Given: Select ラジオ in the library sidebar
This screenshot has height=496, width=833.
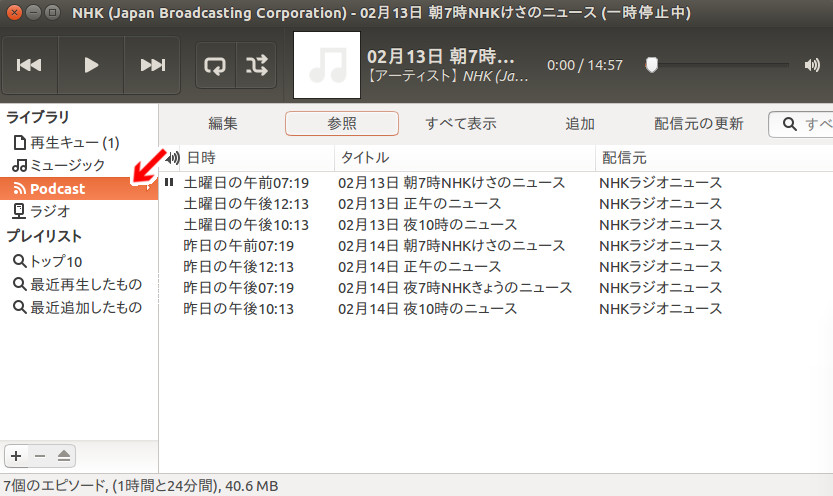Looking at the screenshot, I should coord(41,211).
